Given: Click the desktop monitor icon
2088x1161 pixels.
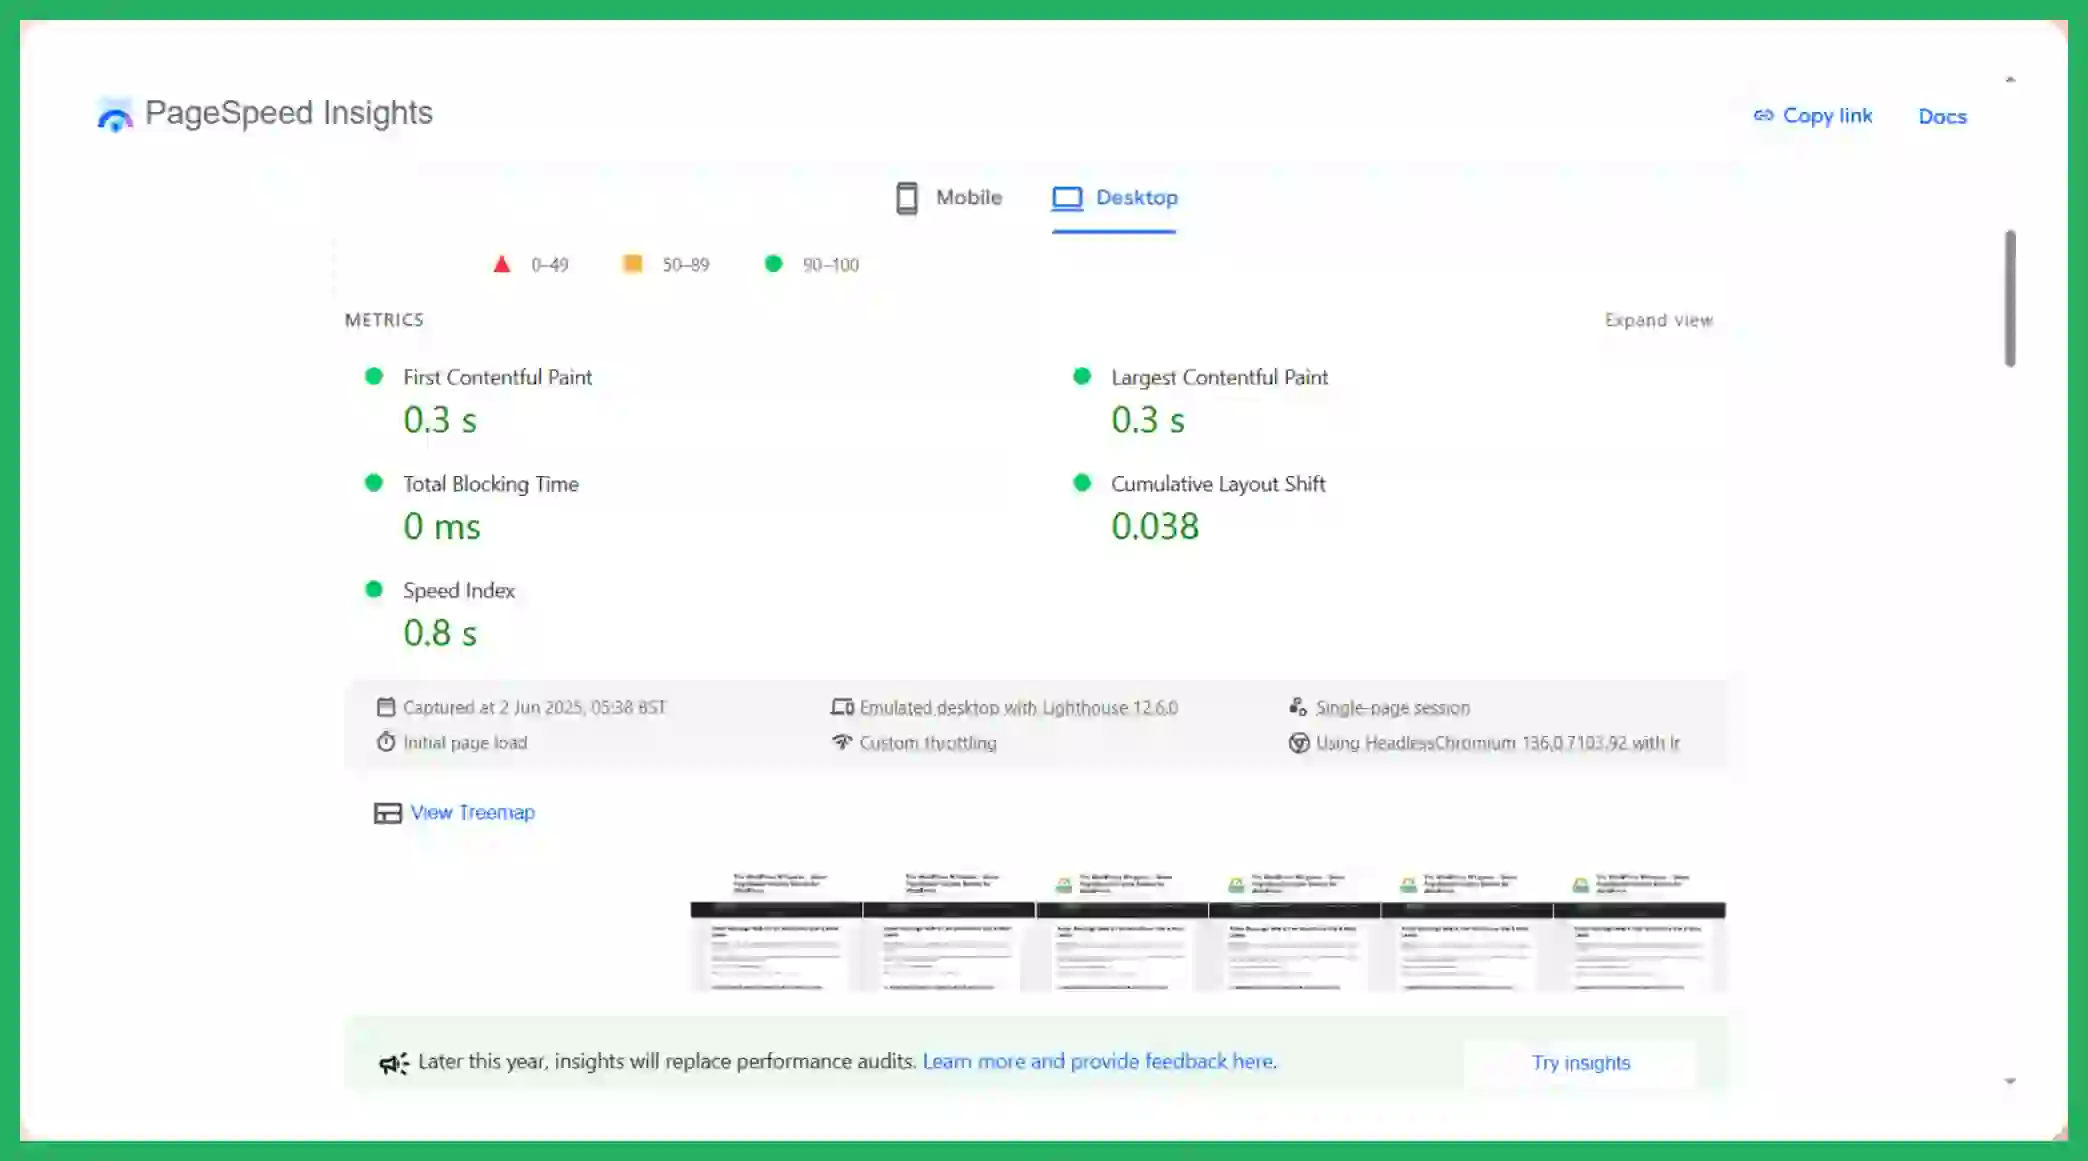Looking at the screenshot, I should (x=1066, y=198).
